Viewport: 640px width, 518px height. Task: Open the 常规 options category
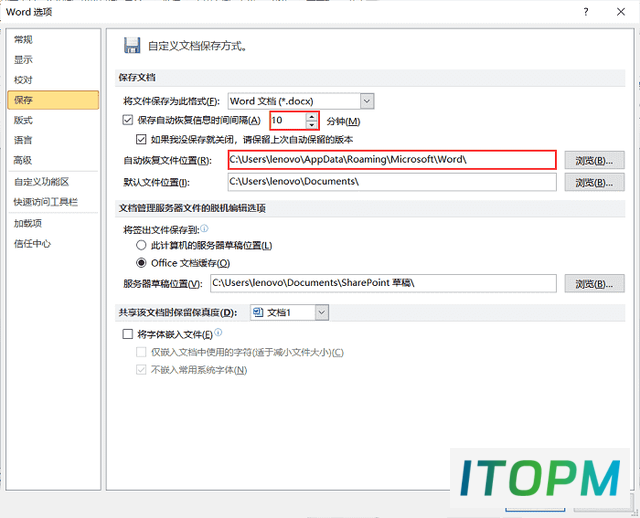[x=23, y=40]
